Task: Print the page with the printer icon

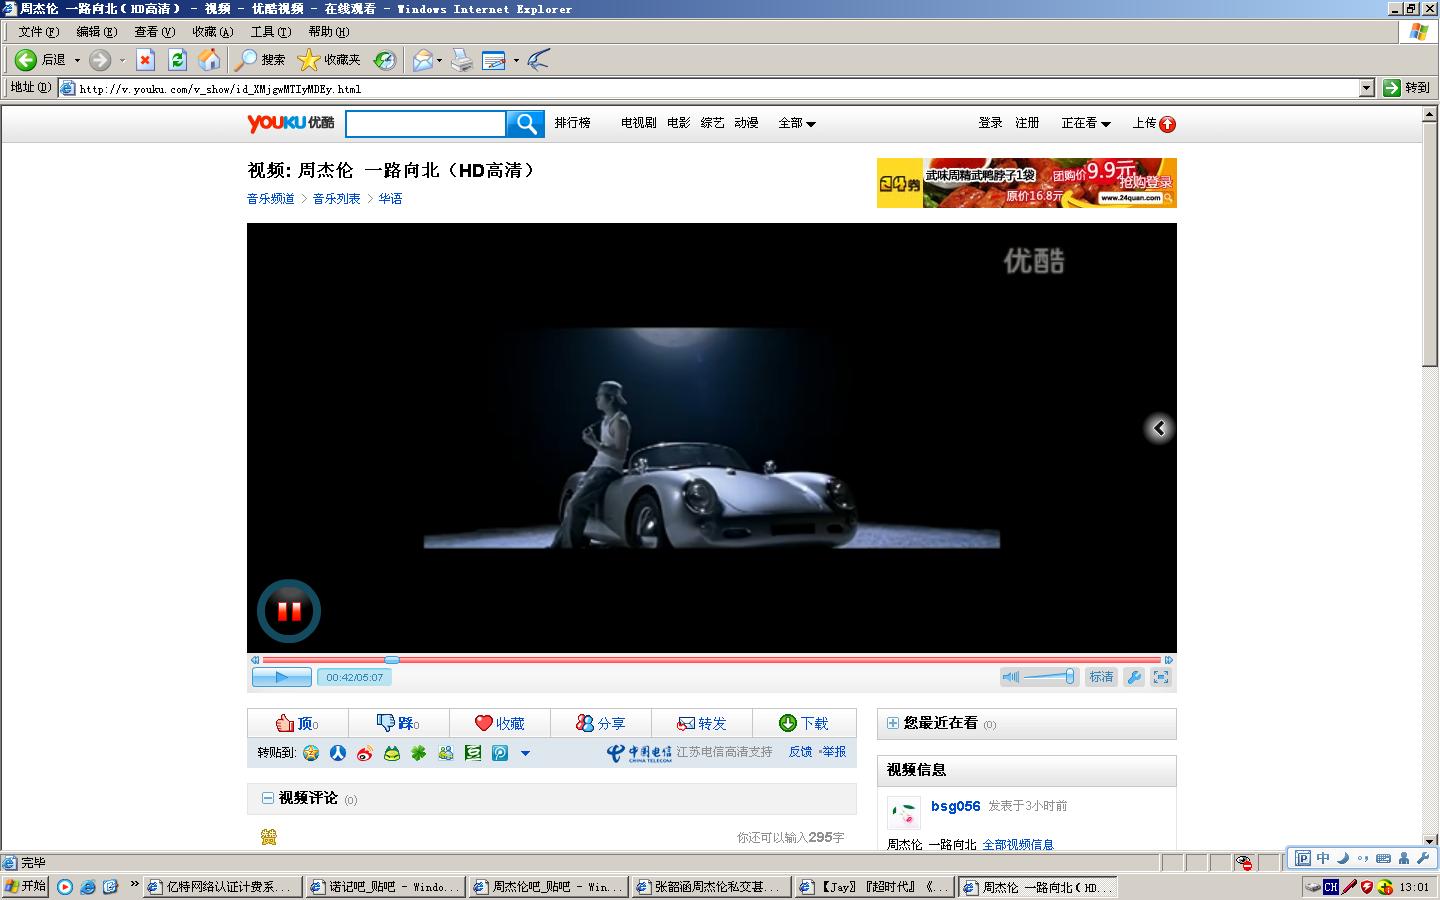Action: pyautogui.click(x=461, y=60)
